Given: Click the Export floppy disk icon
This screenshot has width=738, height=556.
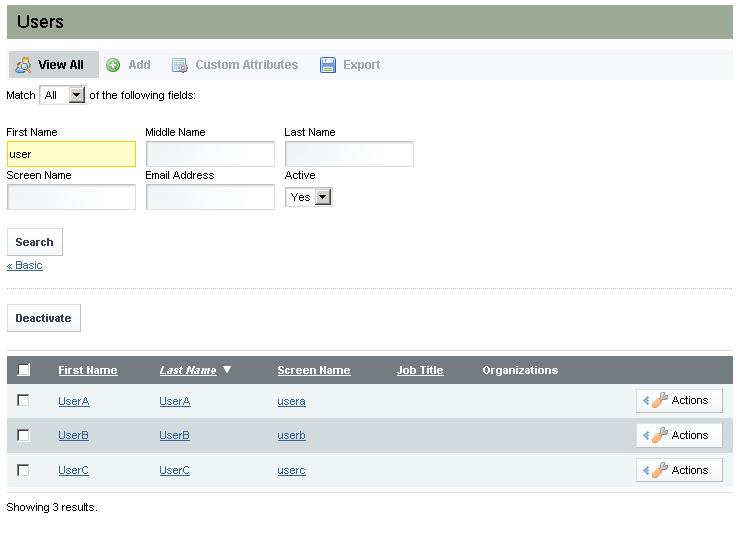Looking at the screenshot, I should [328, 65].
